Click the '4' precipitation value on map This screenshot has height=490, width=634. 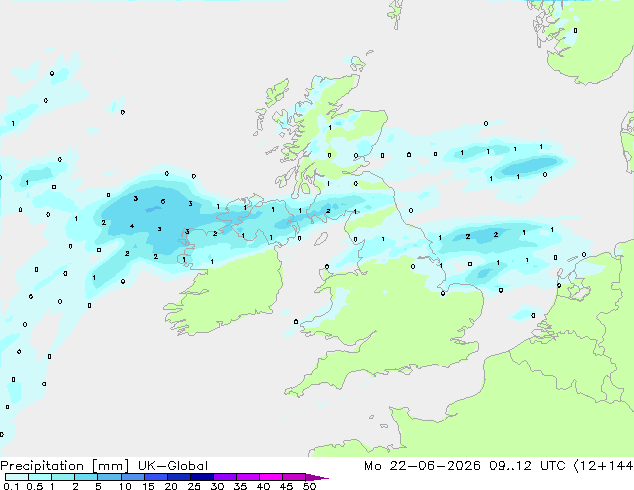(132, 226)
